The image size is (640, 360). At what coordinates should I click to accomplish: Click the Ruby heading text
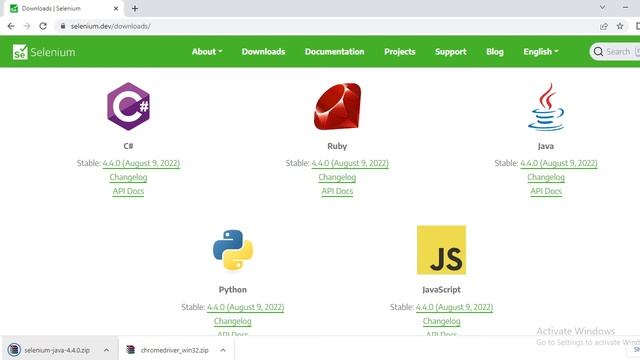[337, 146]
